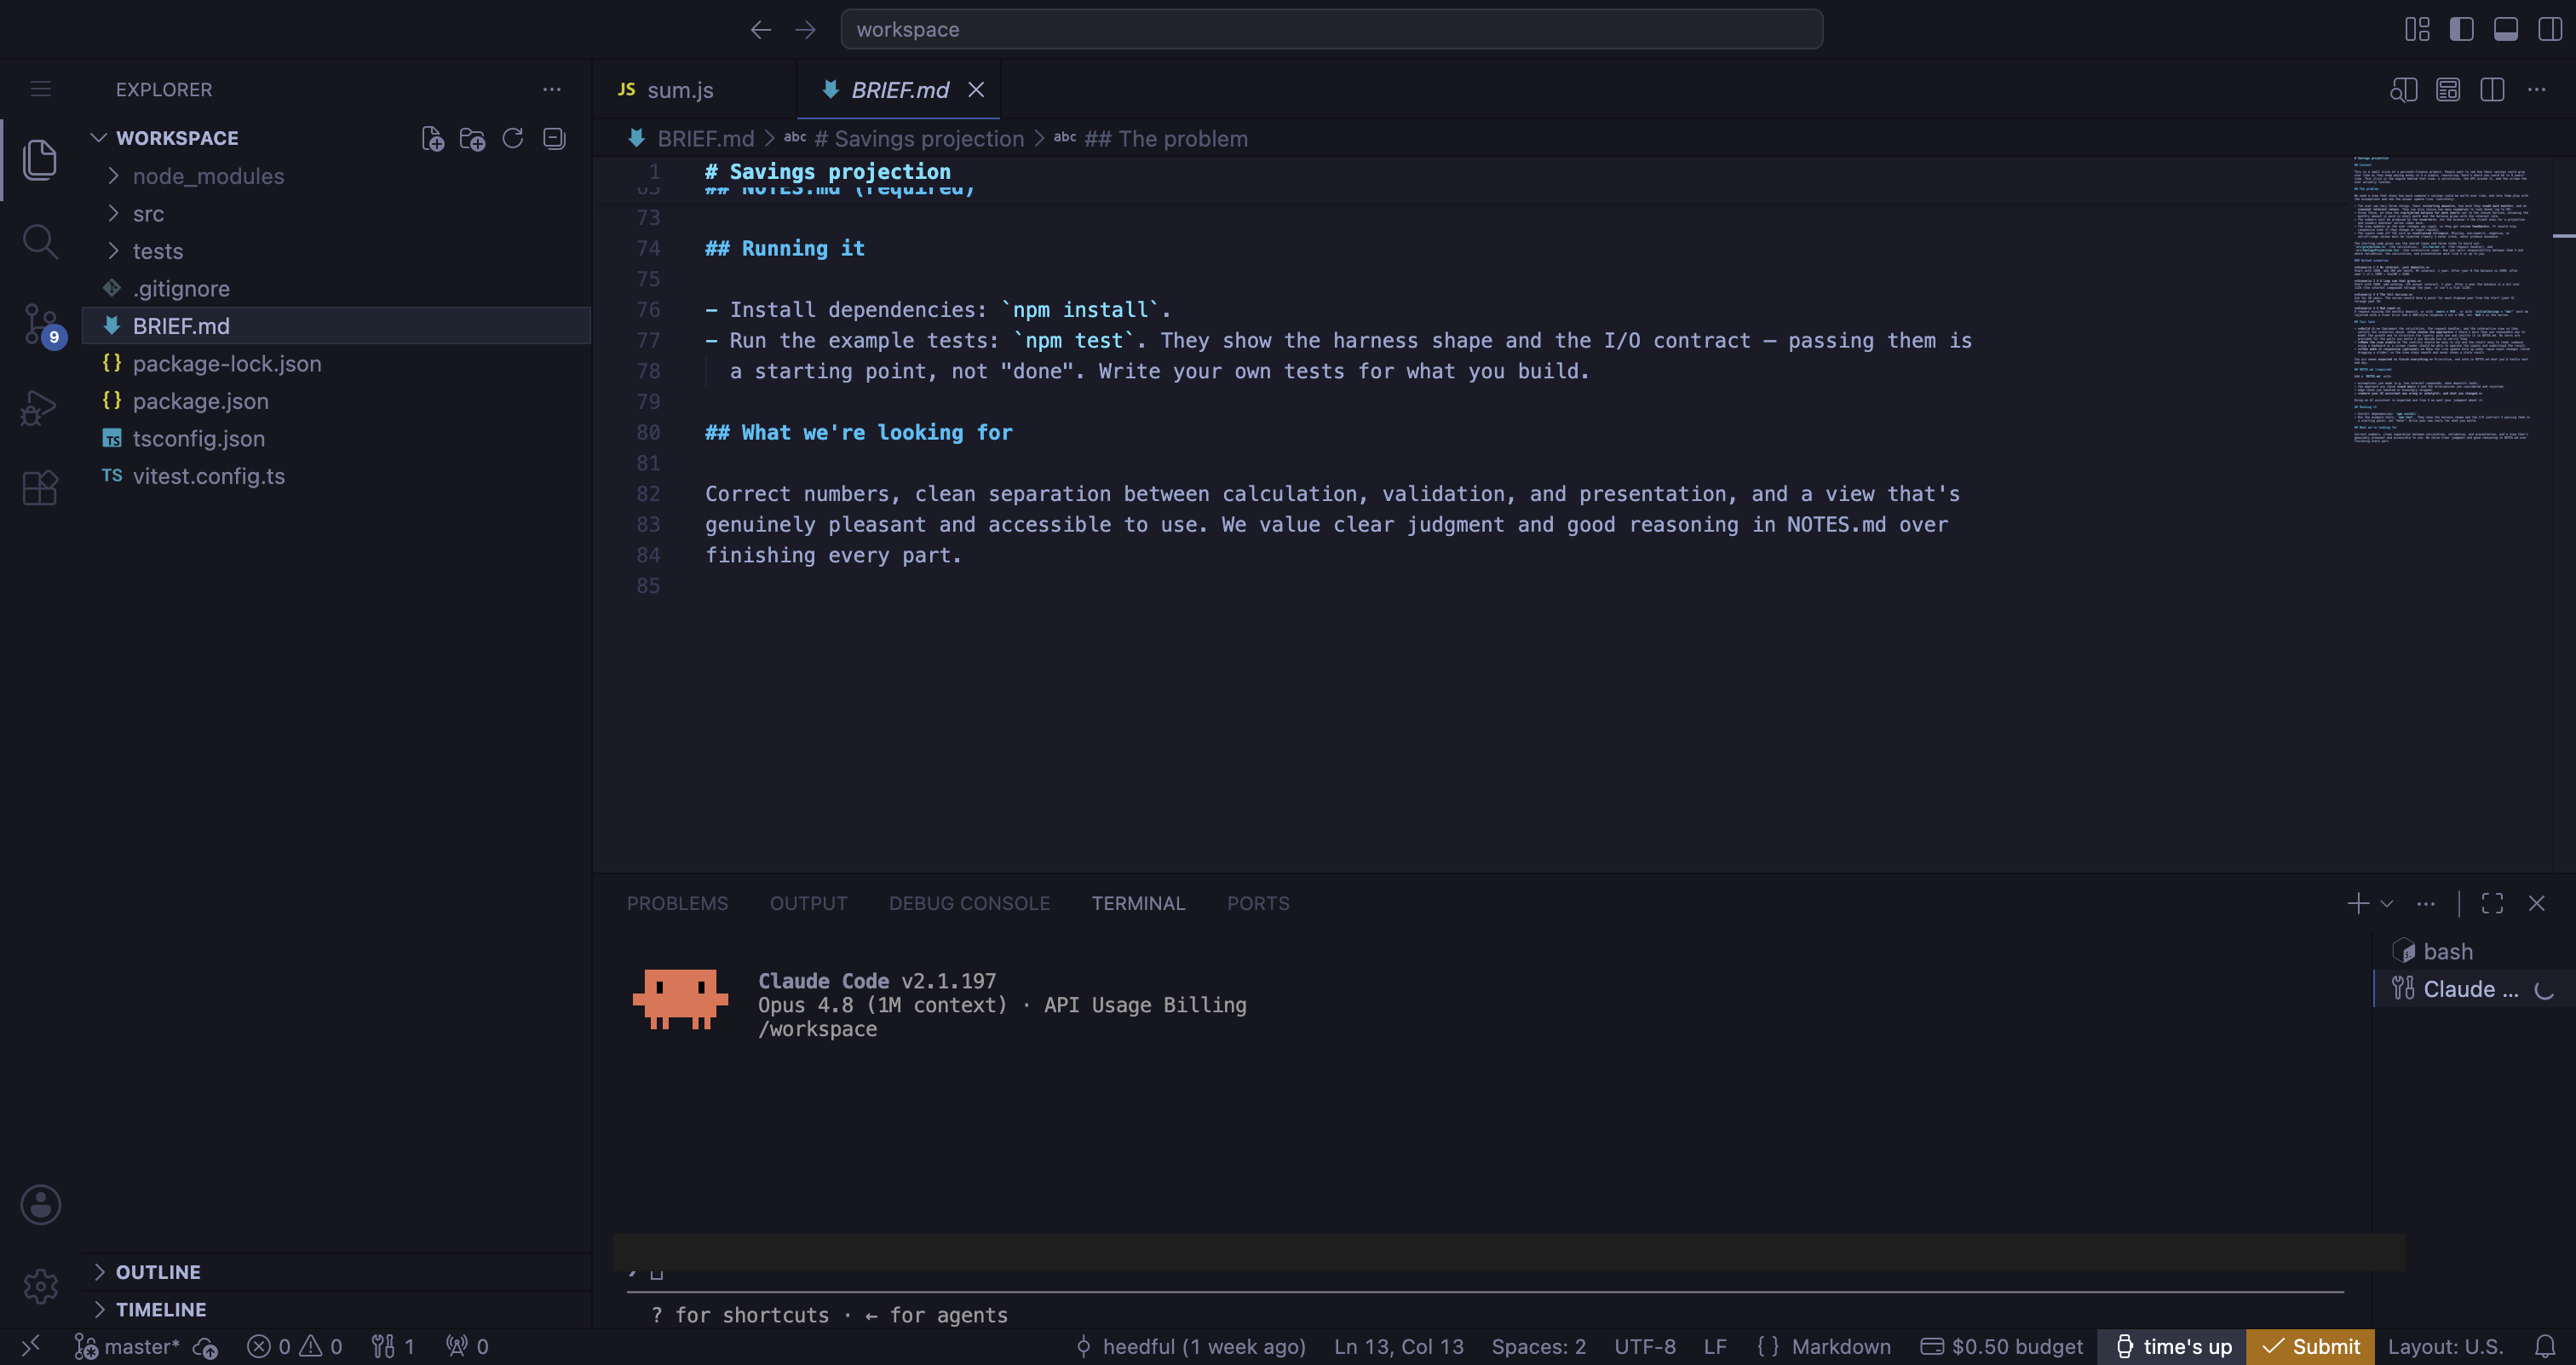Open the Accounts menu icon
Screen dimensions: 2576x1365
click(x=40, y=1204)
